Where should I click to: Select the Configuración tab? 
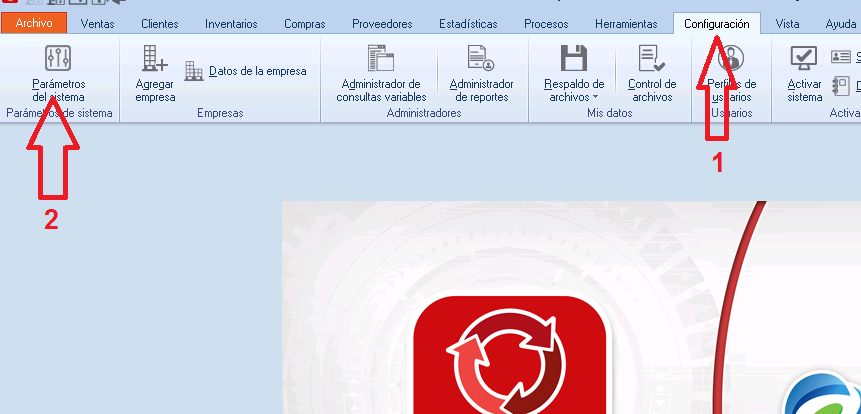coord(717,24)
